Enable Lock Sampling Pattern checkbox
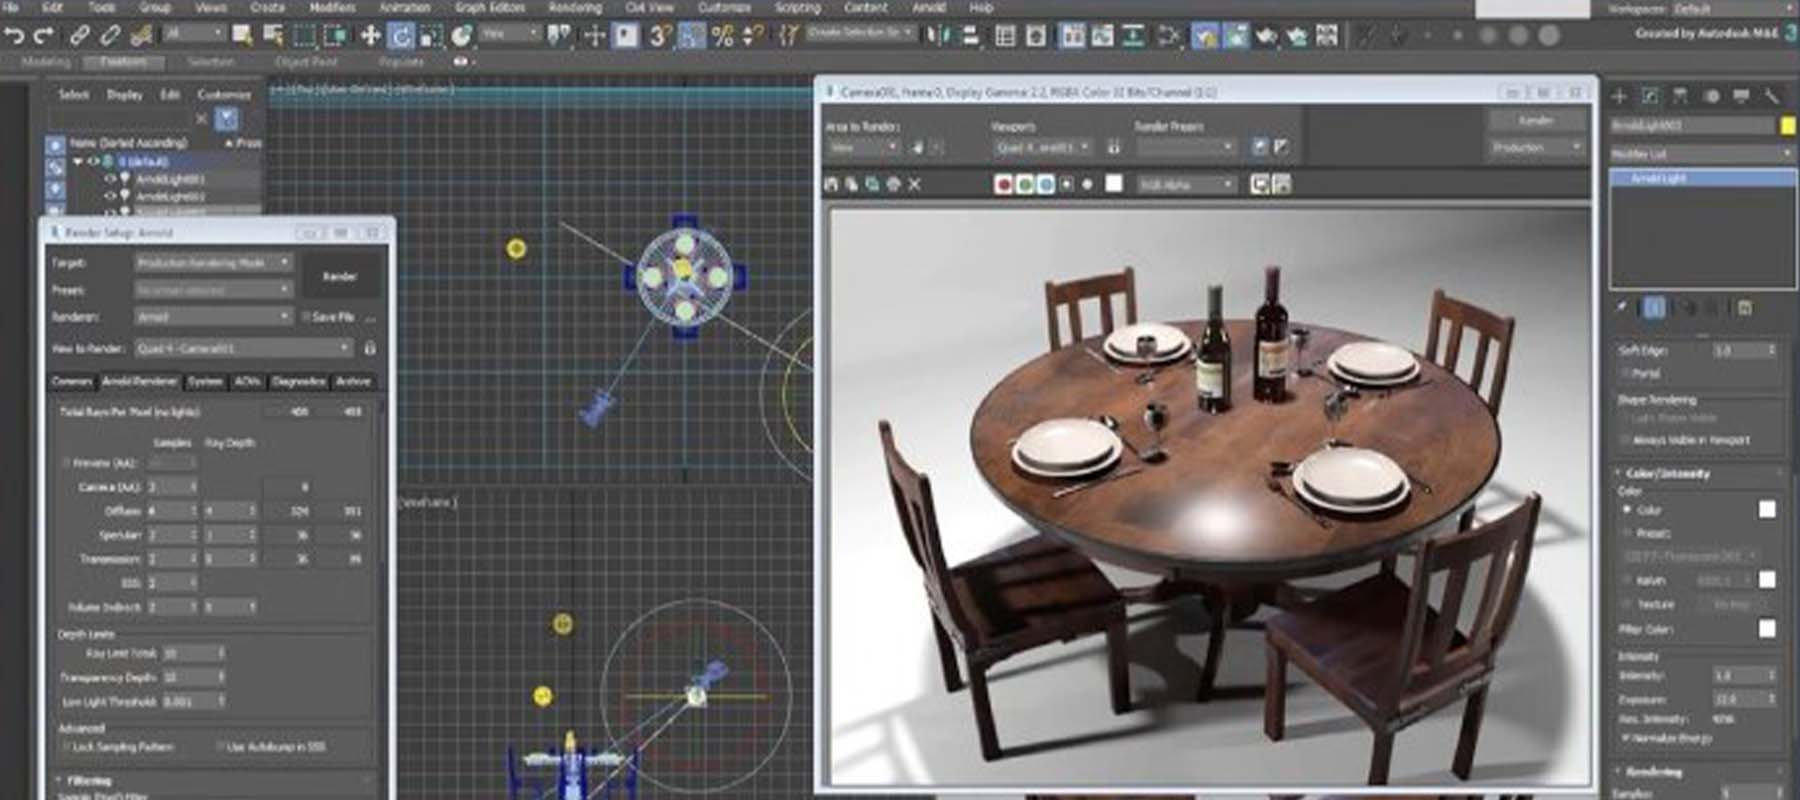 (66, 747)
